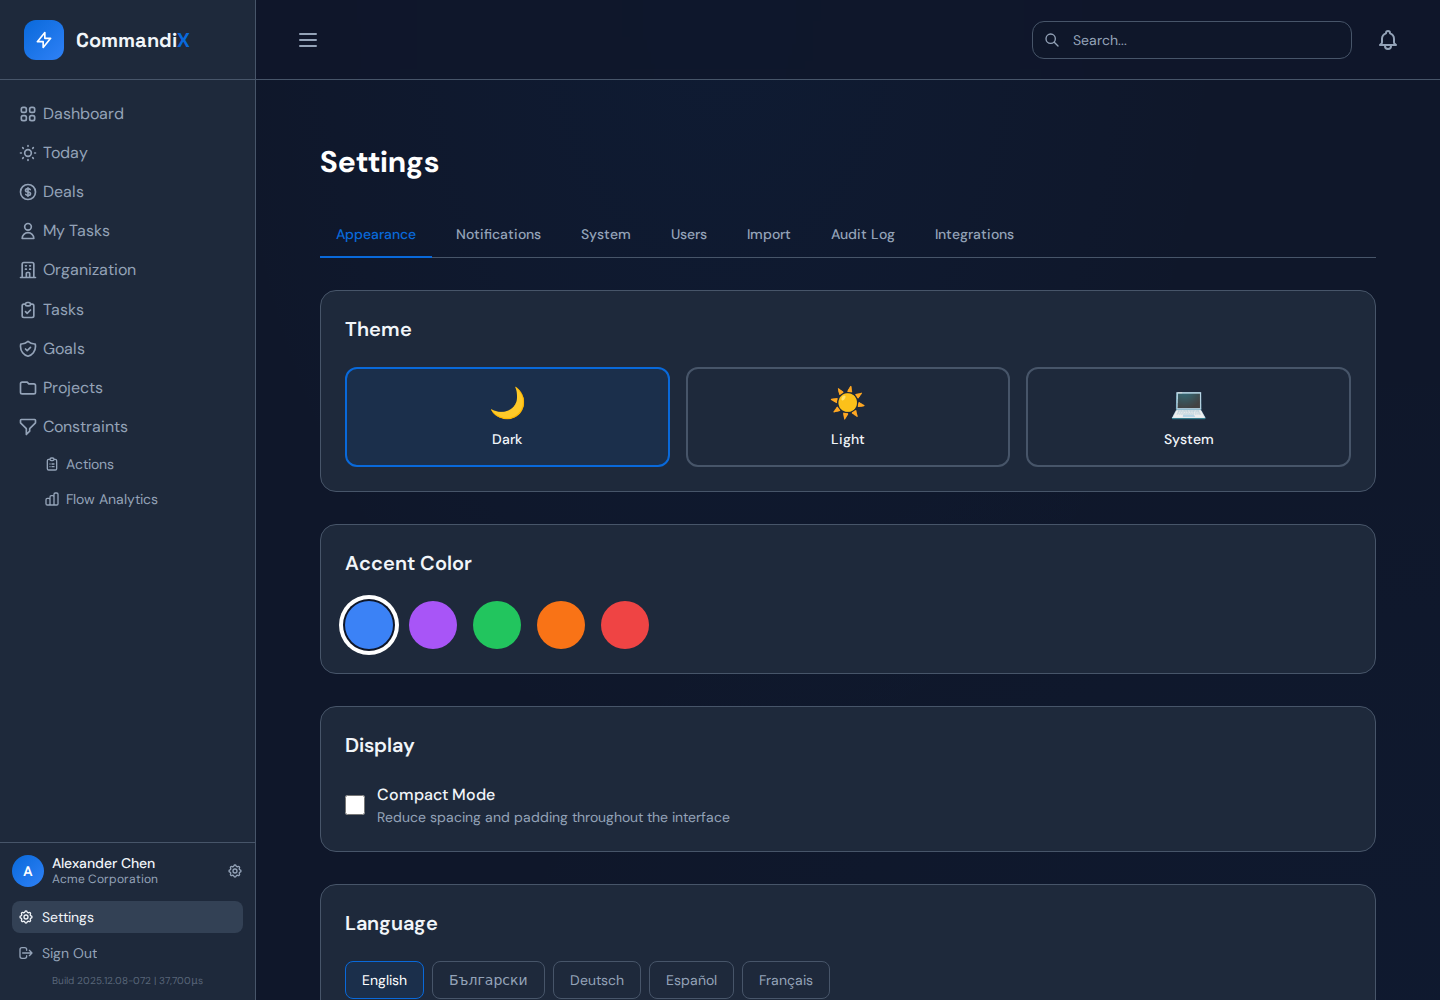Enable the Compact Mode checkbox
The height and width of the screenshot is (1000, 1440).
coord(355,805)
